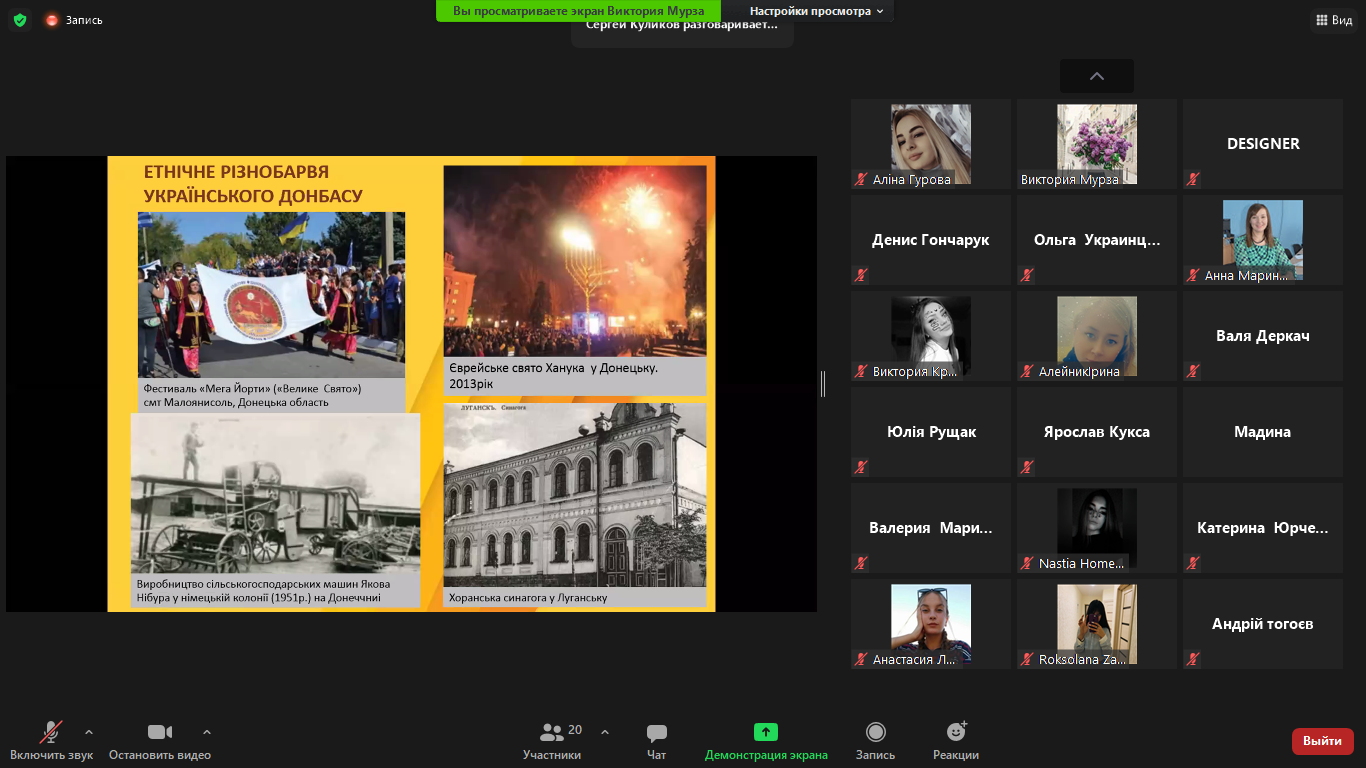Expand the arrow next to Участники
Image resolution: width=1366 pixels, height=768 pixels.
(x=605, y=731)
